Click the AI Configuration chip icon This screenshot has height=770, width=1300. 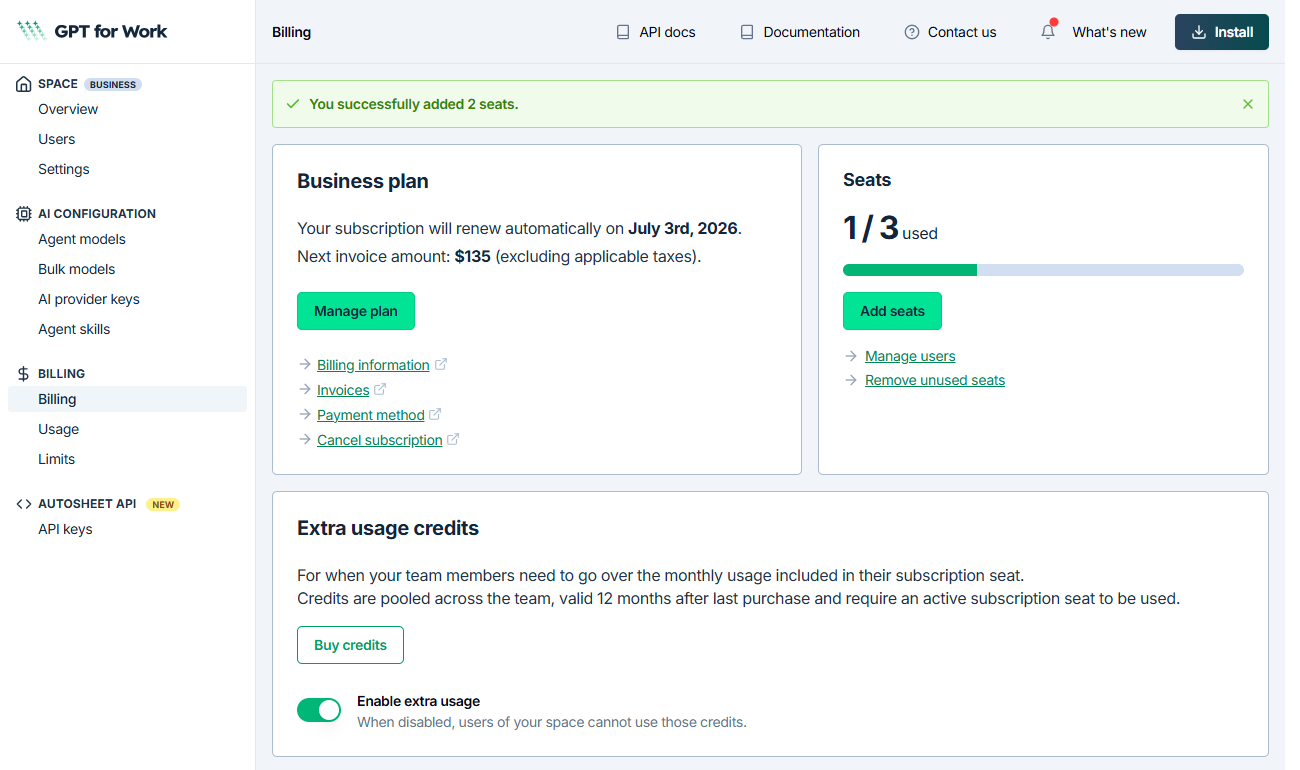pos(24,214)
